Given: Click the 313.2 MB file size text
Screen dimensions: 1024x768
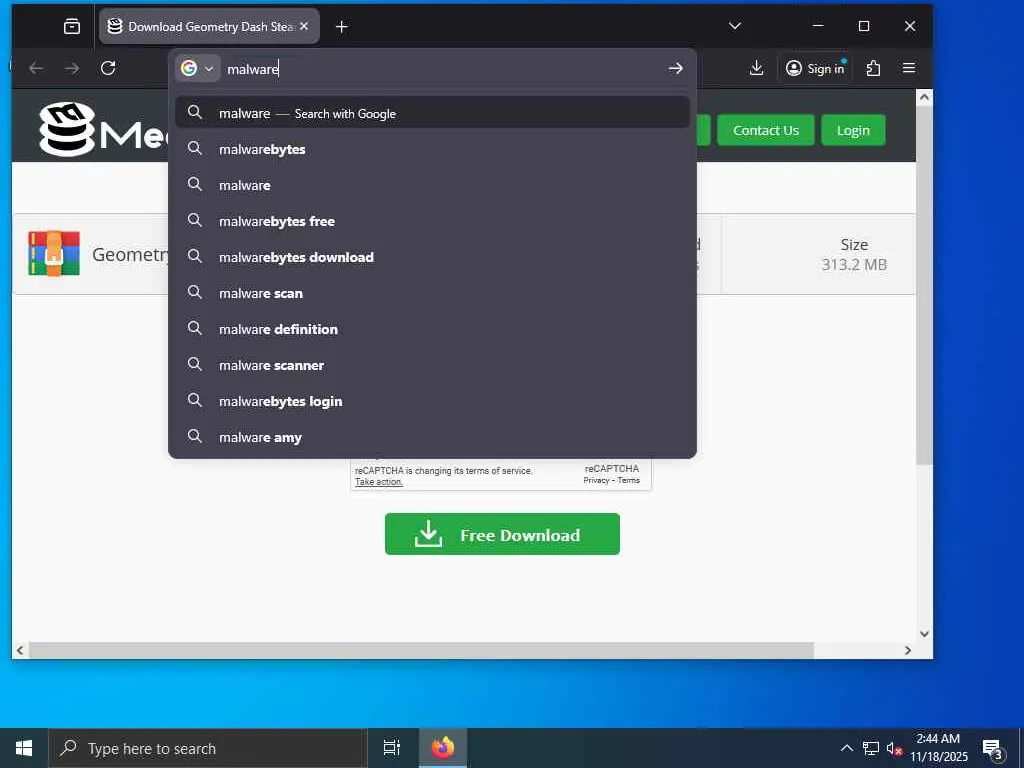Looking at the screenshot, I should point(854,264).
